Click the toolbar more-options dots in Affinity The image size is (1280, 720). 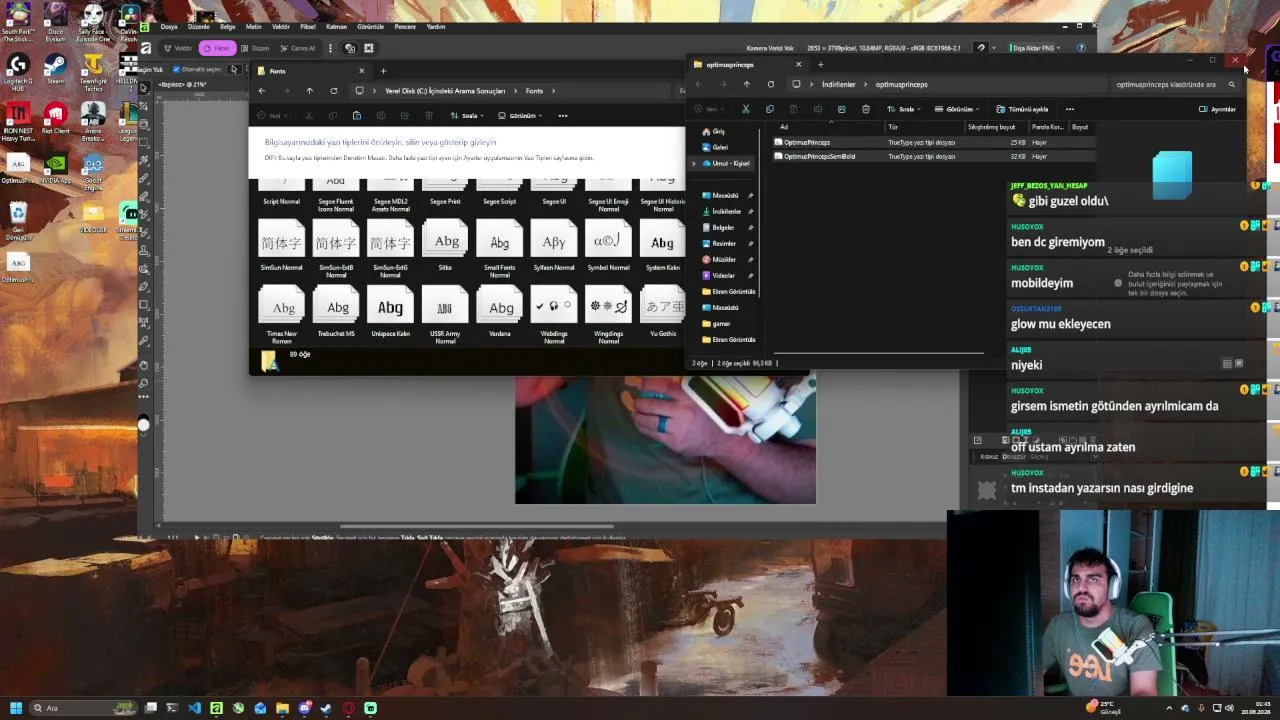(x=330, y=48)
